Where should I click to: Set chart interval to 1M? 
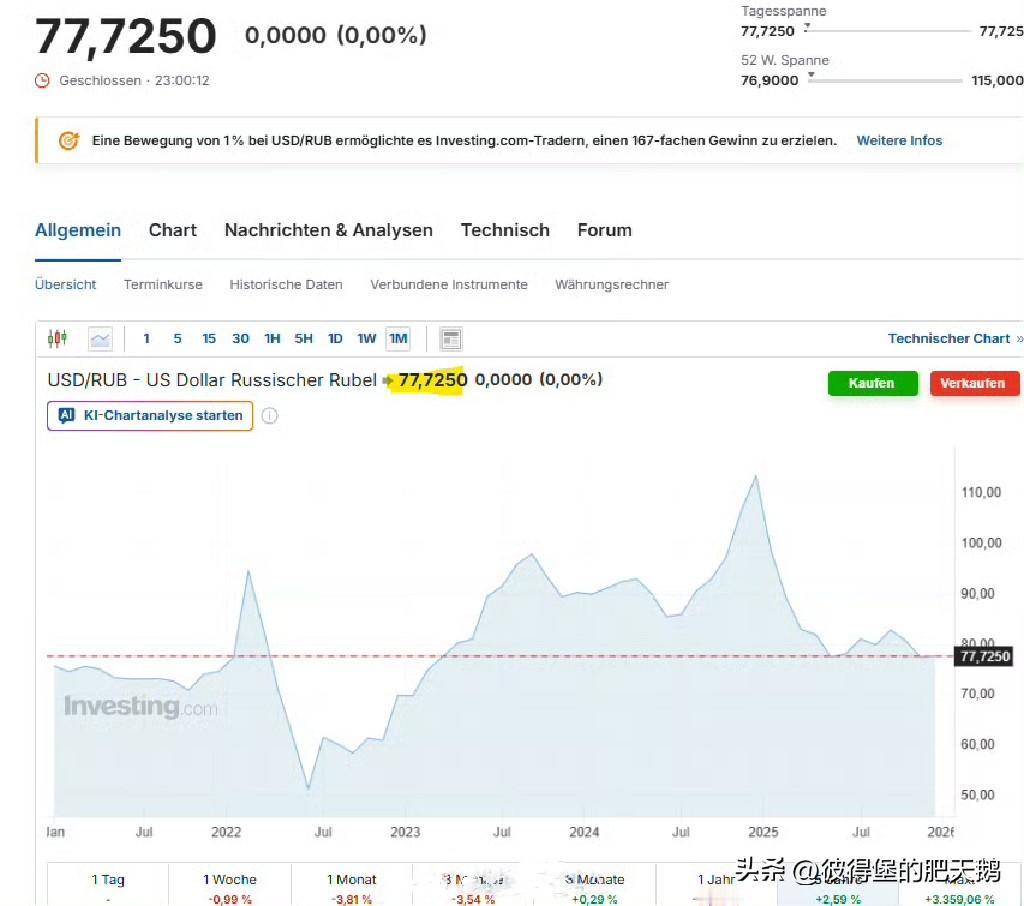(x=398, y=338)
